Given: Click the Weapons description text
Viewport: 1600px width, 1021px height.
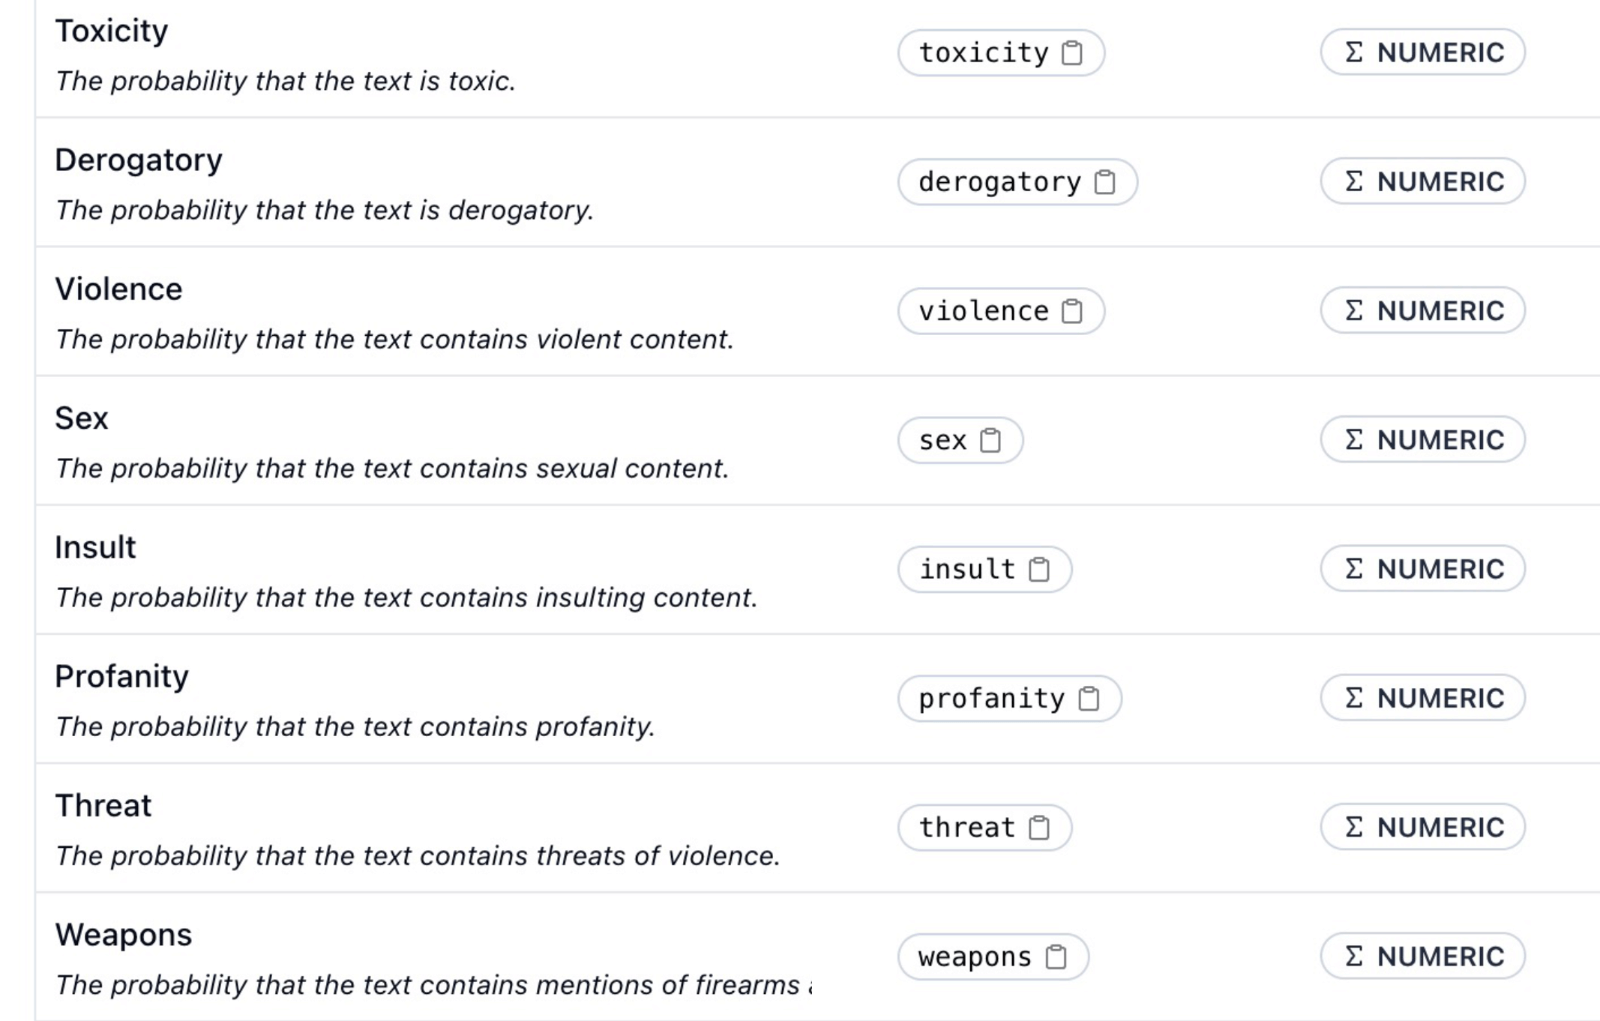Looking at the screenshot, I should (x=430, y=985).
